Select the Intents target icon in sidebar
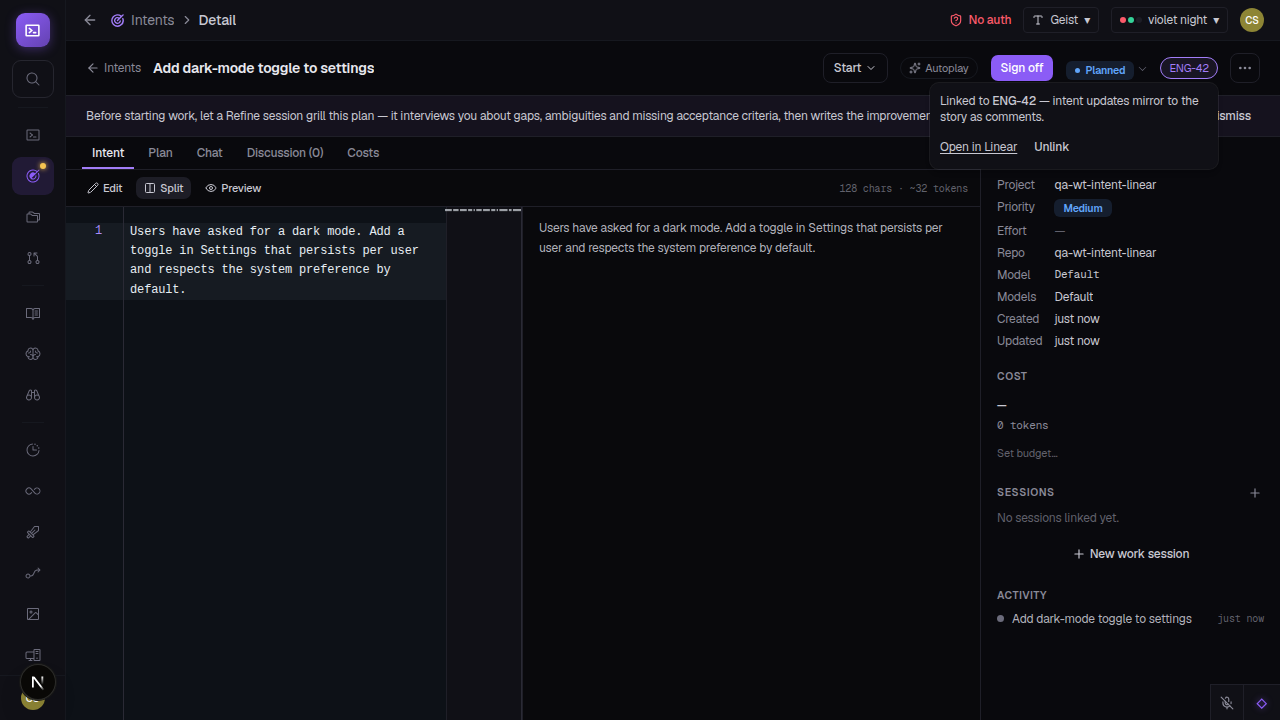Viewport: 1280px width, 720px height. pyautogui.click(x=33, y=176)
